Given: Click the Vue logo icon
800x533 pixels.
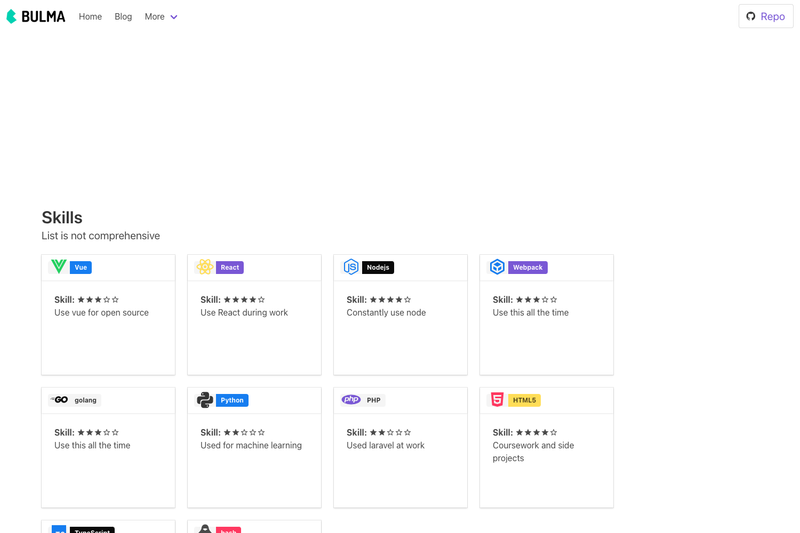Looking at the screenshot, I should click(x=59, y=267).
